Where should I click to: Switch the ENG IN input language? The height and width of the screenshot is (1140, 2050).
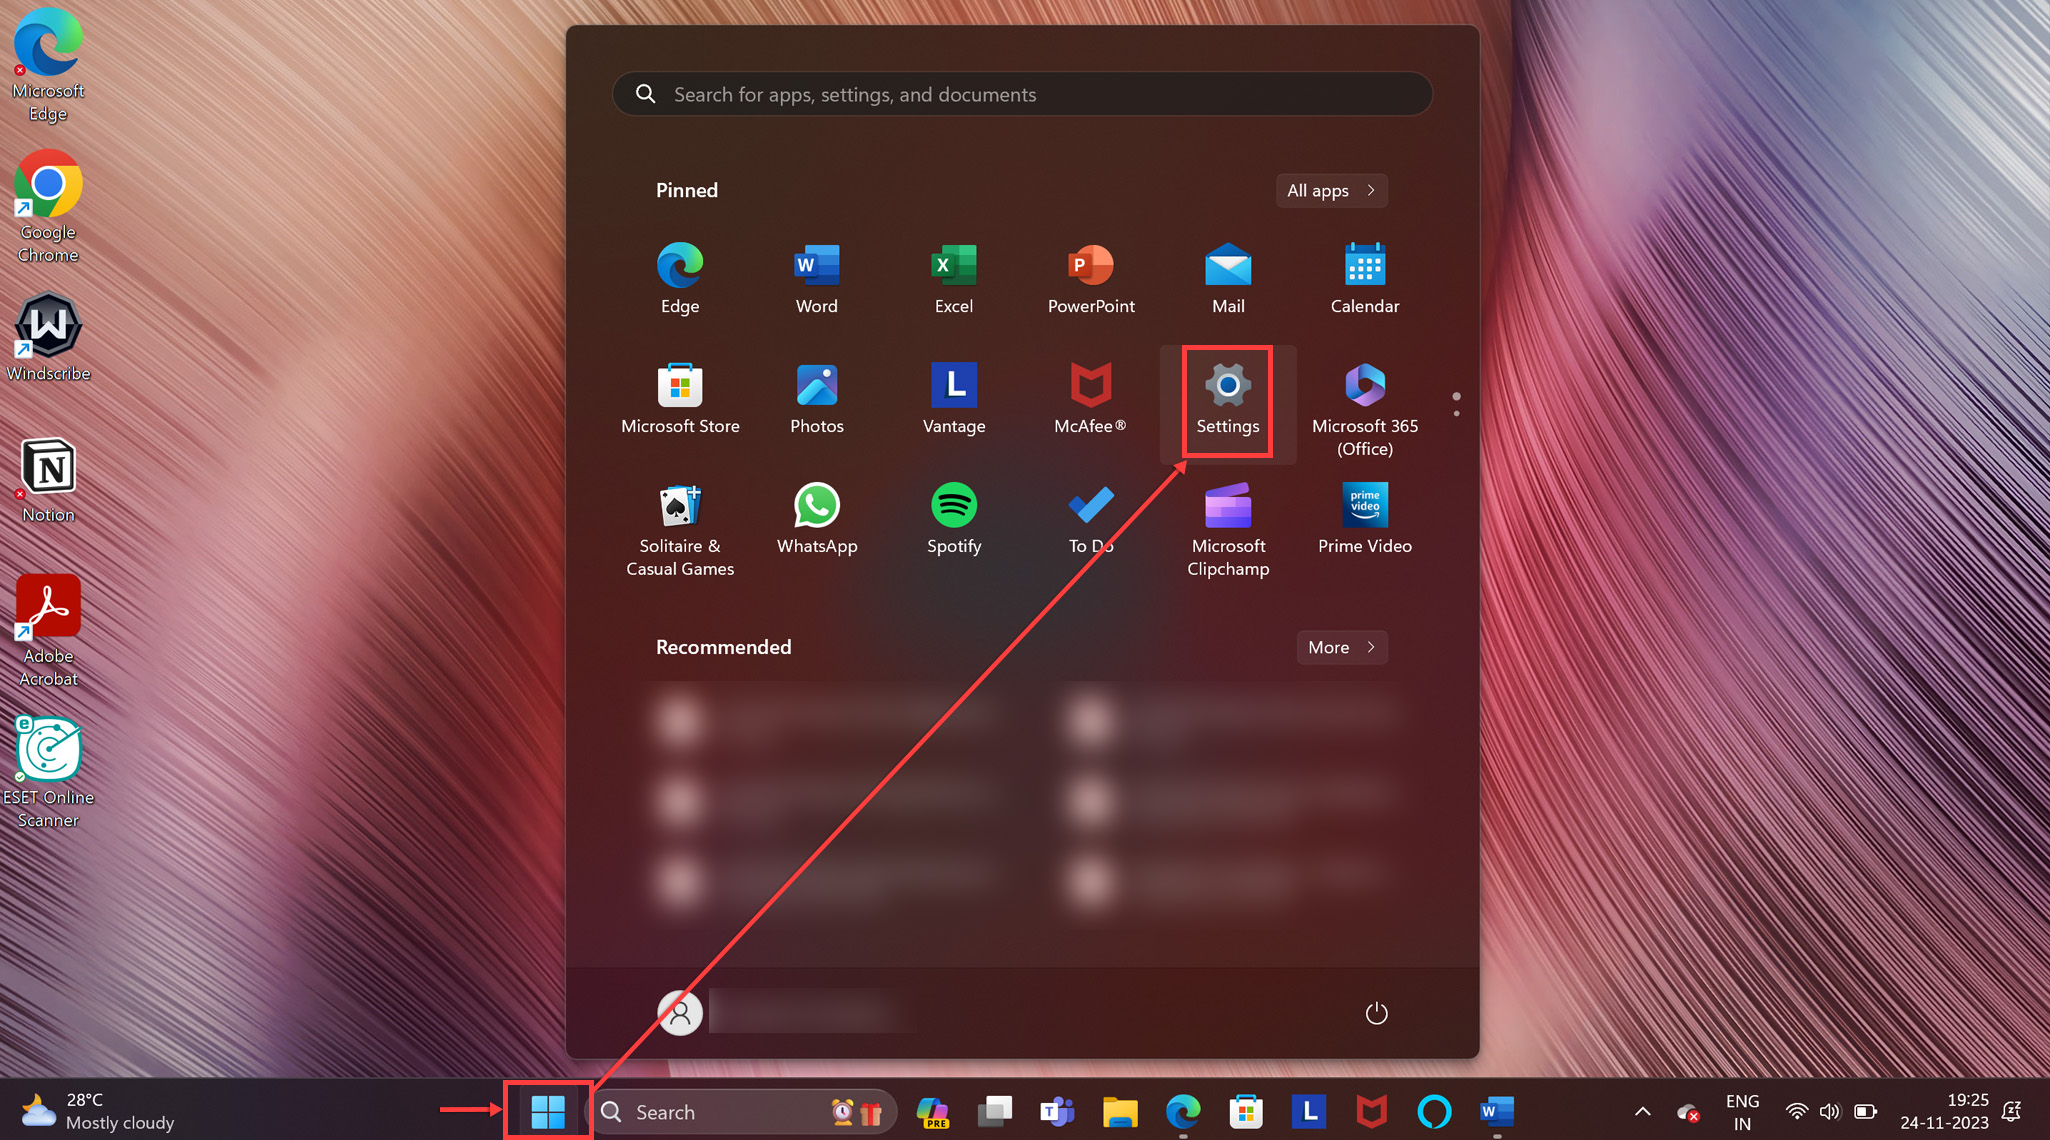1742,1111
